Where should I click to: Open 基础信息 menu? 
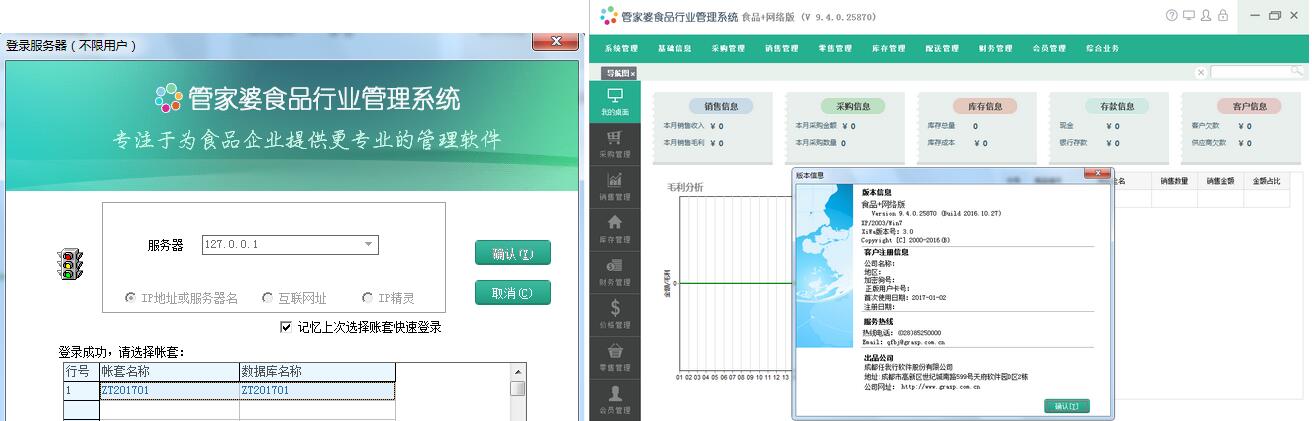coord(674,48)
